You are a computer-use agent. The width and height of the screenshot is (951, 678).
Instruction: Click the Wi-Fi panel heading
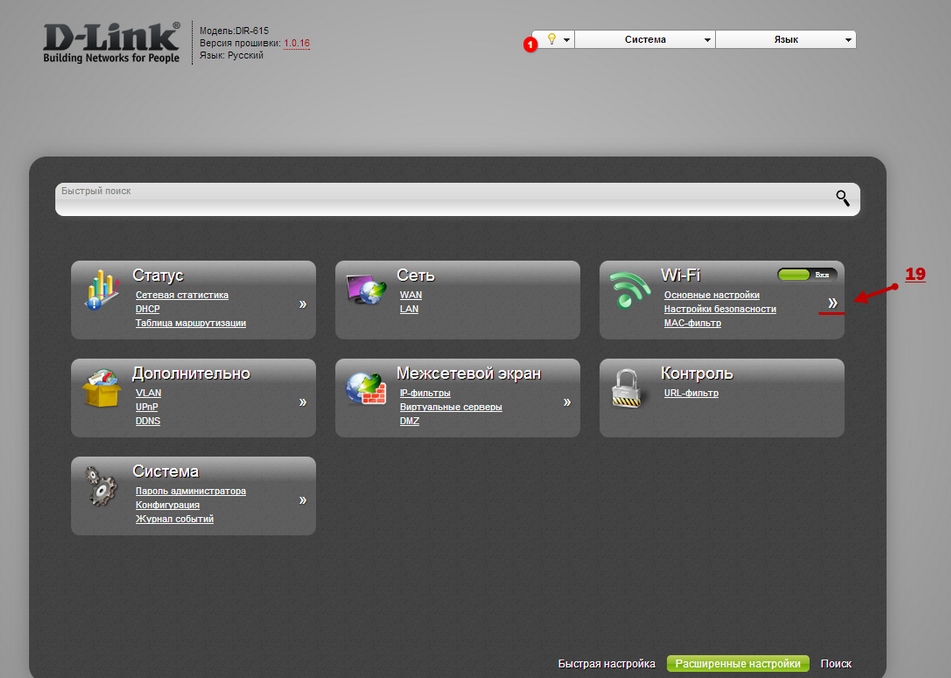(x=680, y=275)
